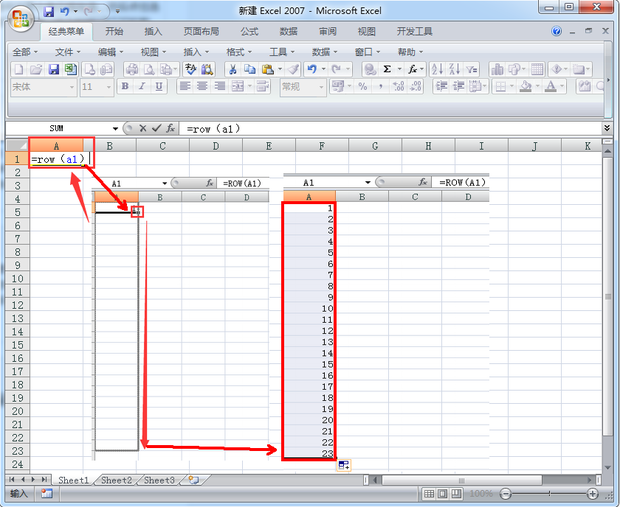Toggle Bold formatting
The width and height of the screenshot is (620, 507).
coord(125,86)
